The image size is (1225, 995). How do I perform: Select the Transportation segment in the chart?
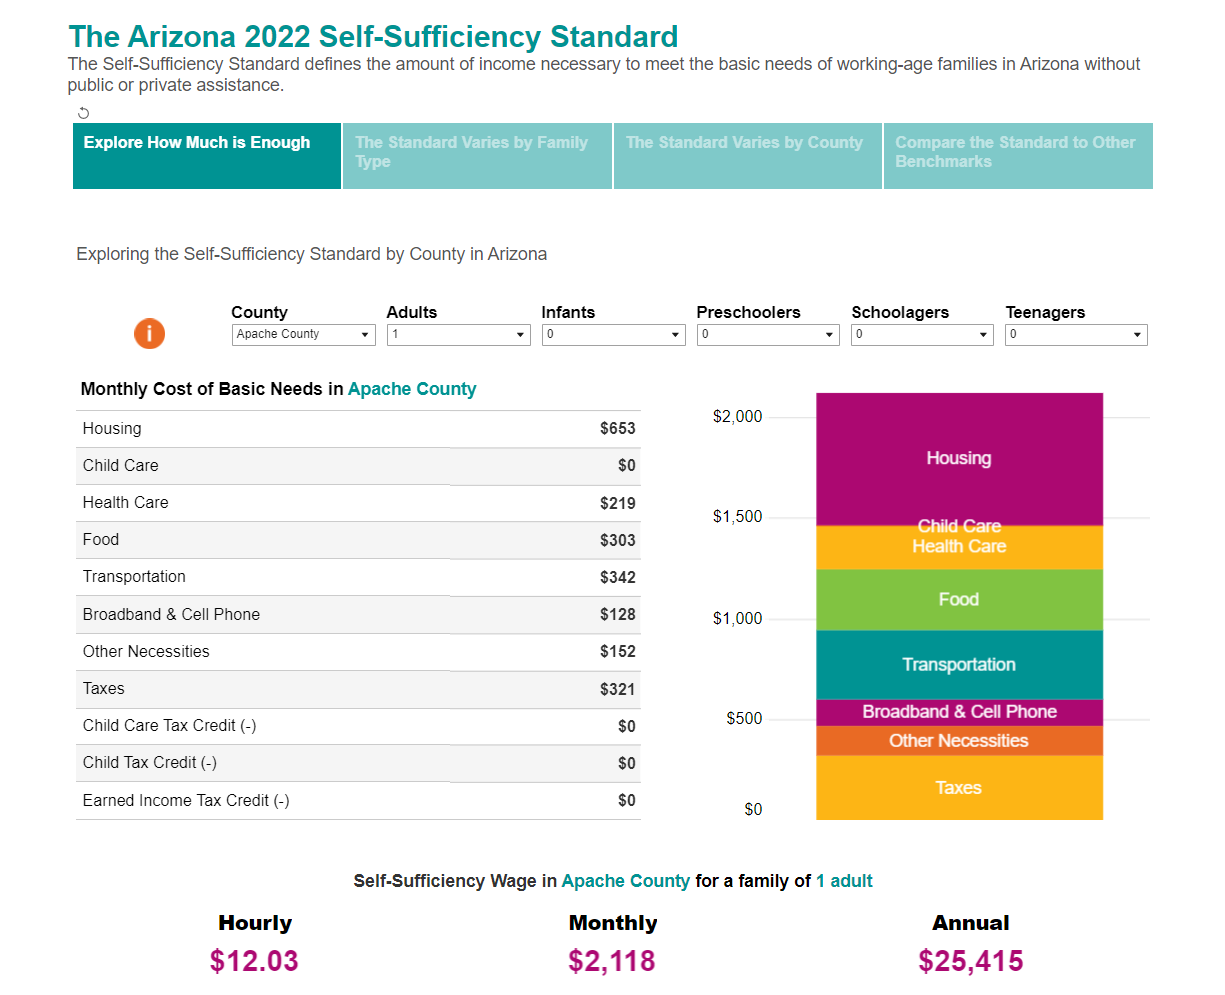coord(959,664)
